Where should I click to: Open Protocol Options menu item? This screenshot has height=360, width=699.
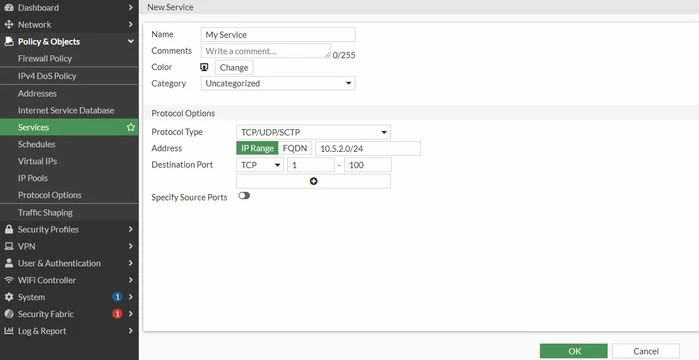point(69,195)
